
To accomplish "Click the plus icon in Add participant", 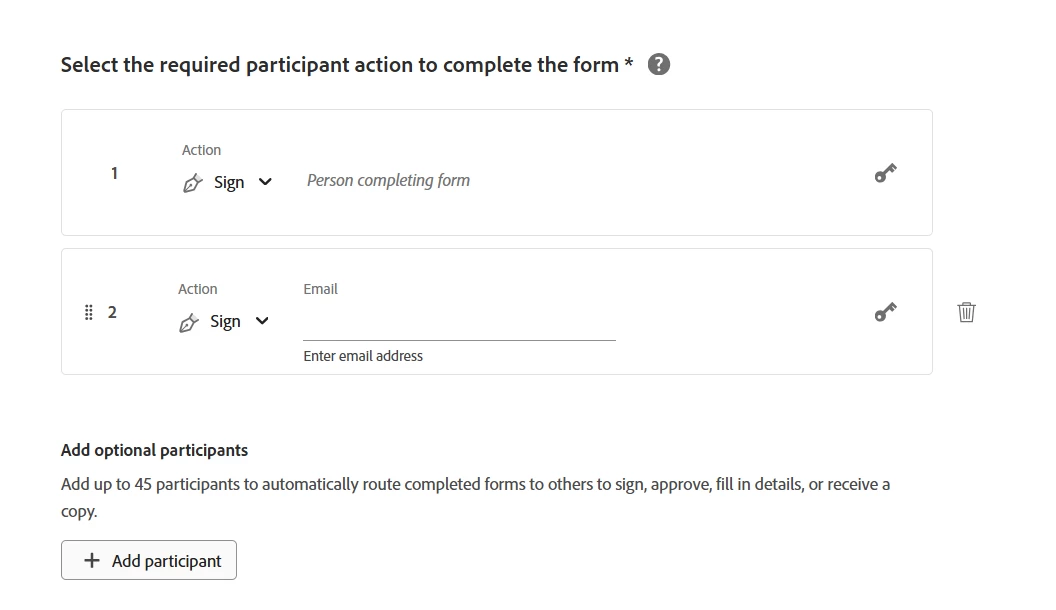I will tap(92, 560).
